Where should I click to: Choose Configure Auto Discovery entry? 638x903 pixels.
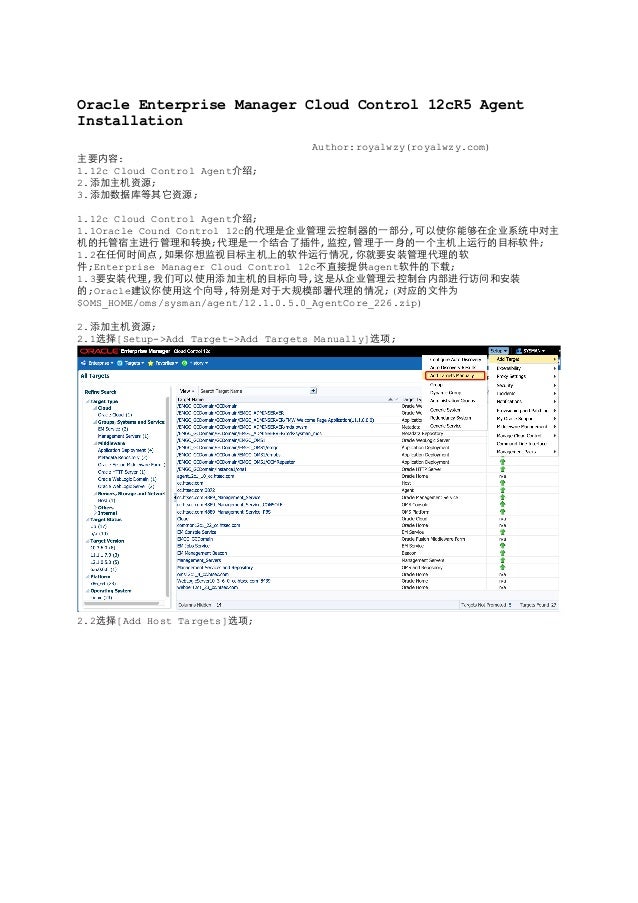(x=455, y=359)
